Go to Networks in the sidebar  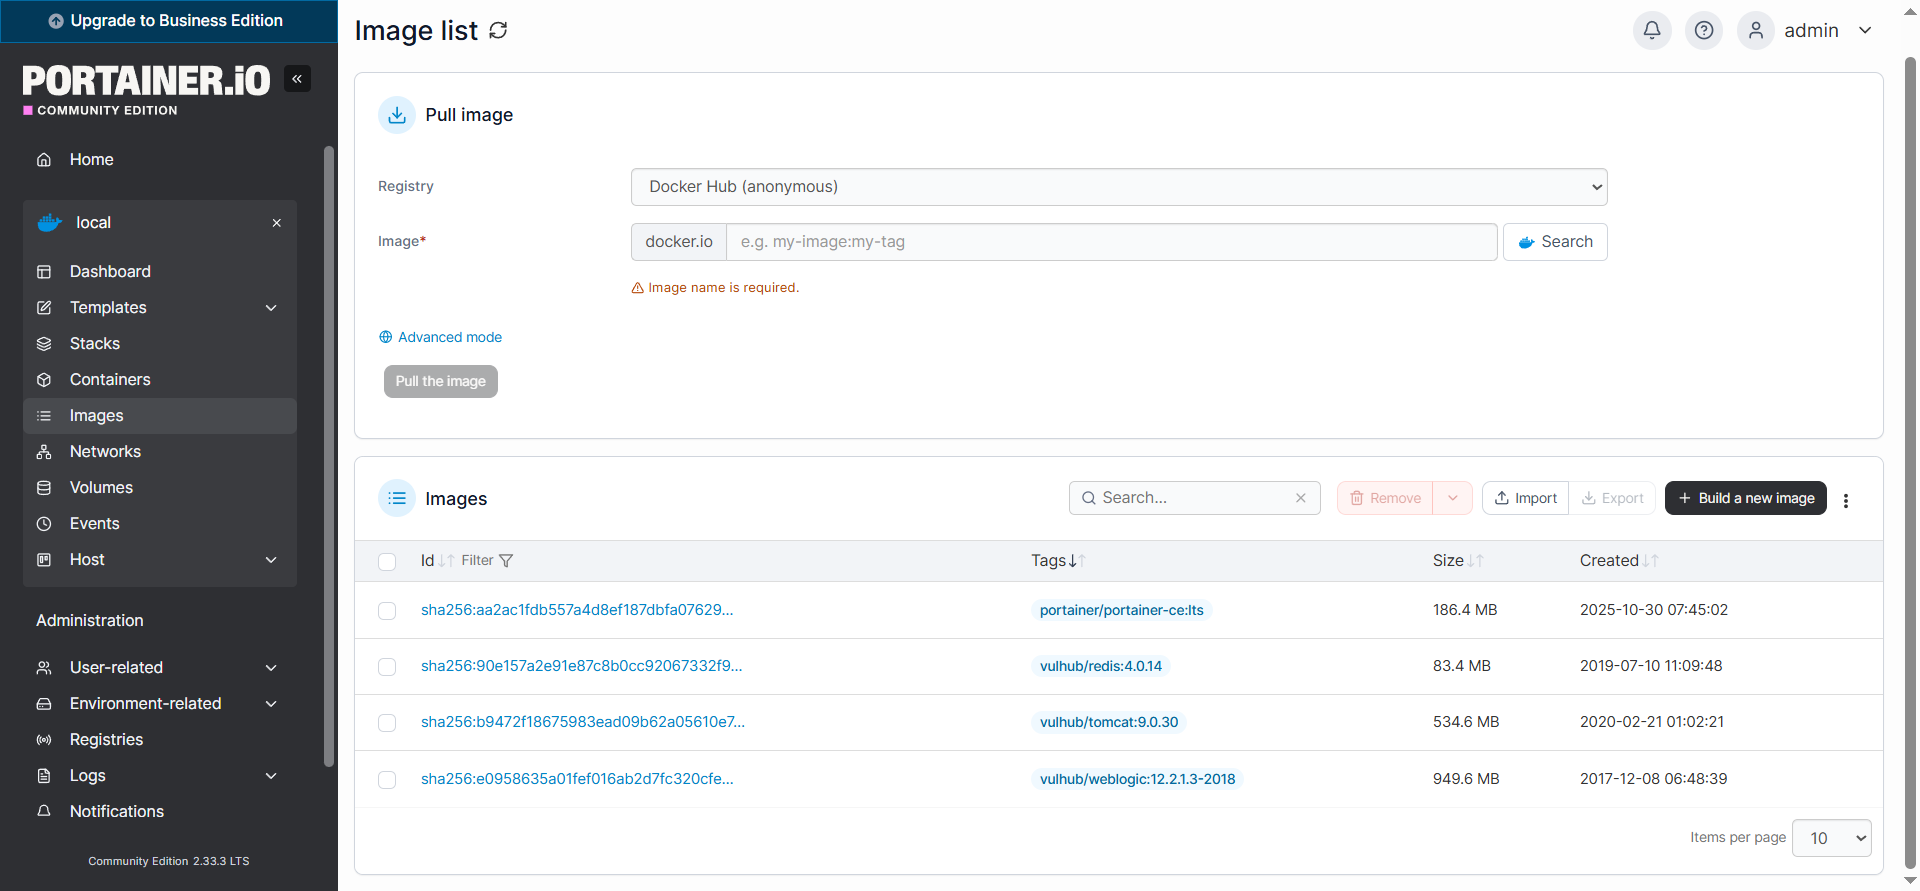(160, 452)
